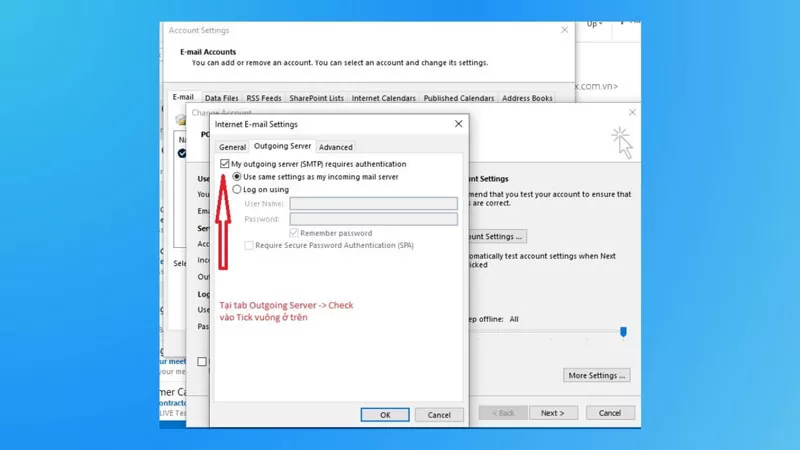Image resolution: width=800 pixels, height=450 pixels.
Task: Select the Outgoing Server tab
Action: click(x=282, y=146)
